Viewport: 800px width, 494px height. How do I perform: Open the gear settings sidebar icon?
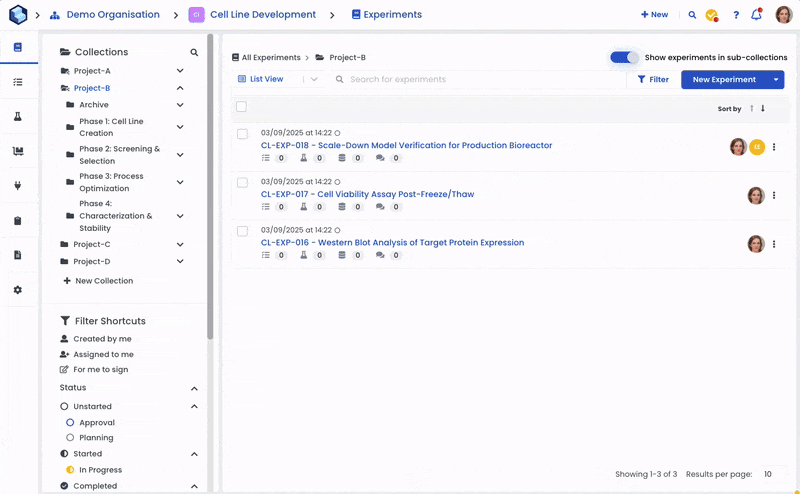[x=18, y=290]
